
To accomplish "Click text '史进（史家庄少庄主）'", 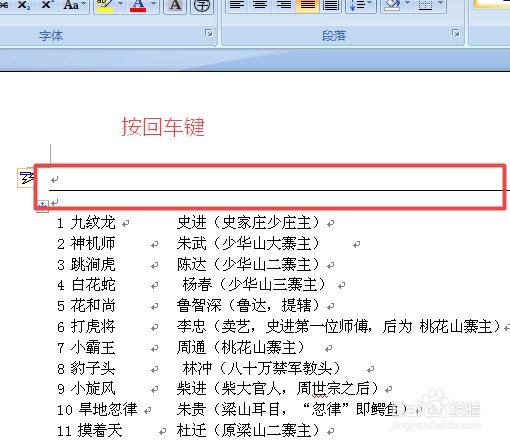I will [x=248, y=223].
